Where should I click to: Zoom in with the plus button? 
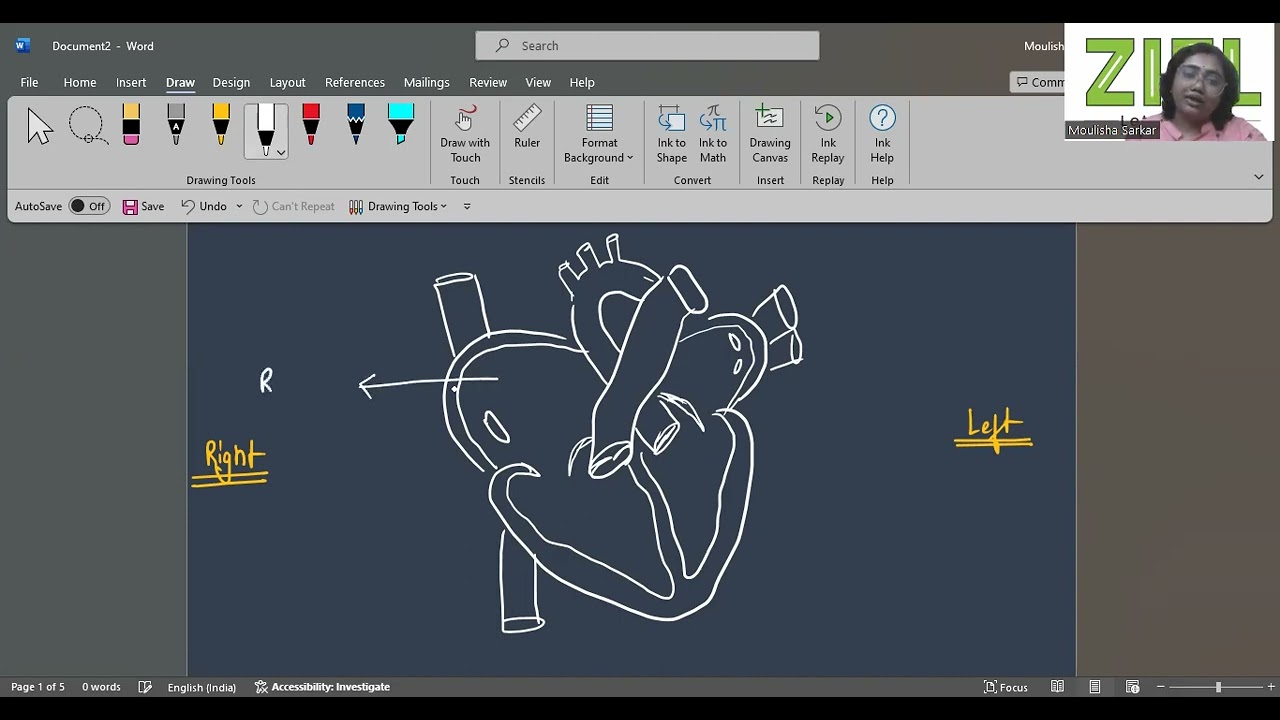pos(1271,687)
